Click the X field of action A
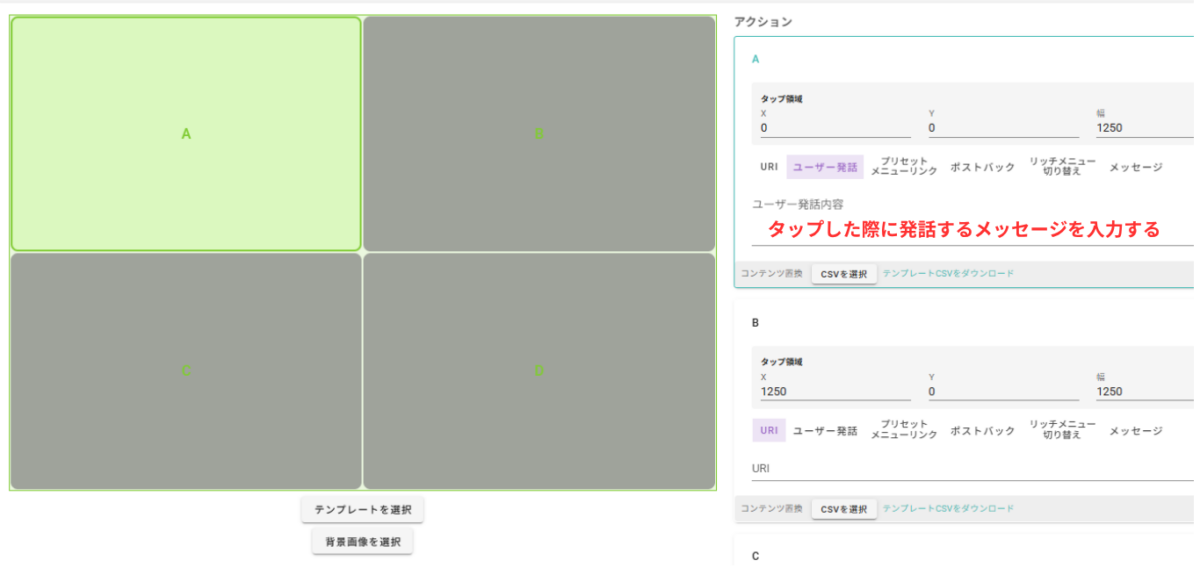The image size is (1200, 575). 835,128
